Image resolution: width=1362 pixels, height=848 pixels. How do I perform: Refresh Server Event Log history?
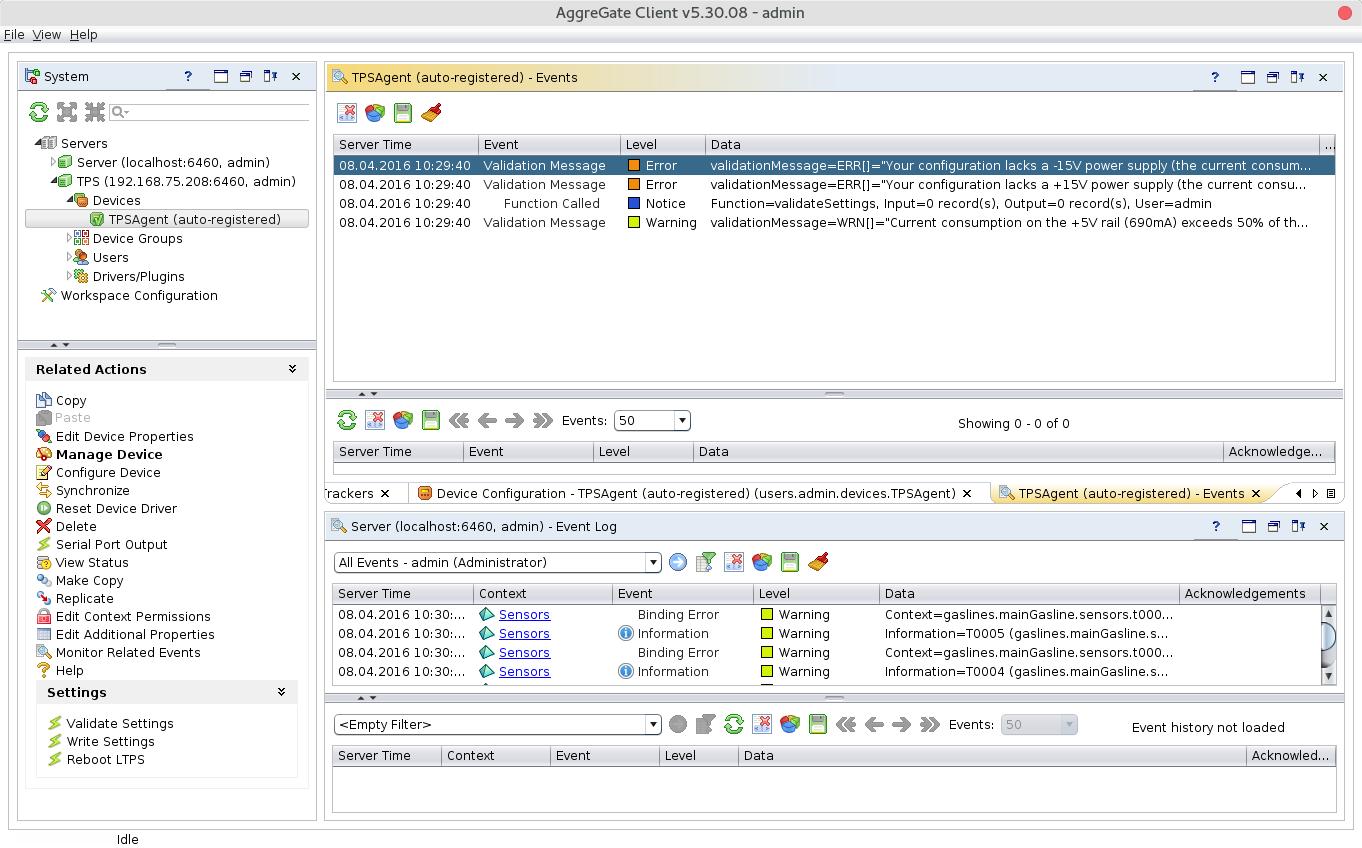point(734,724)
